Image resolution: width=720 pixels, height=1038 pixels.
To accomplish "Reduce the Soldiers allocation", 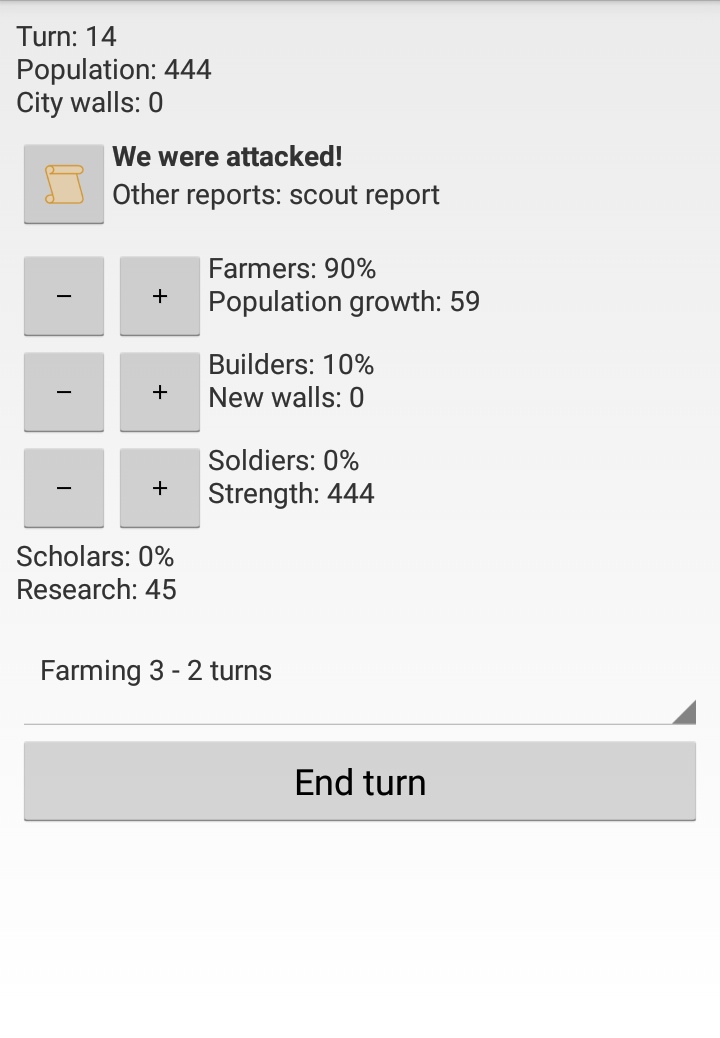I will click(x=64, y=488).
